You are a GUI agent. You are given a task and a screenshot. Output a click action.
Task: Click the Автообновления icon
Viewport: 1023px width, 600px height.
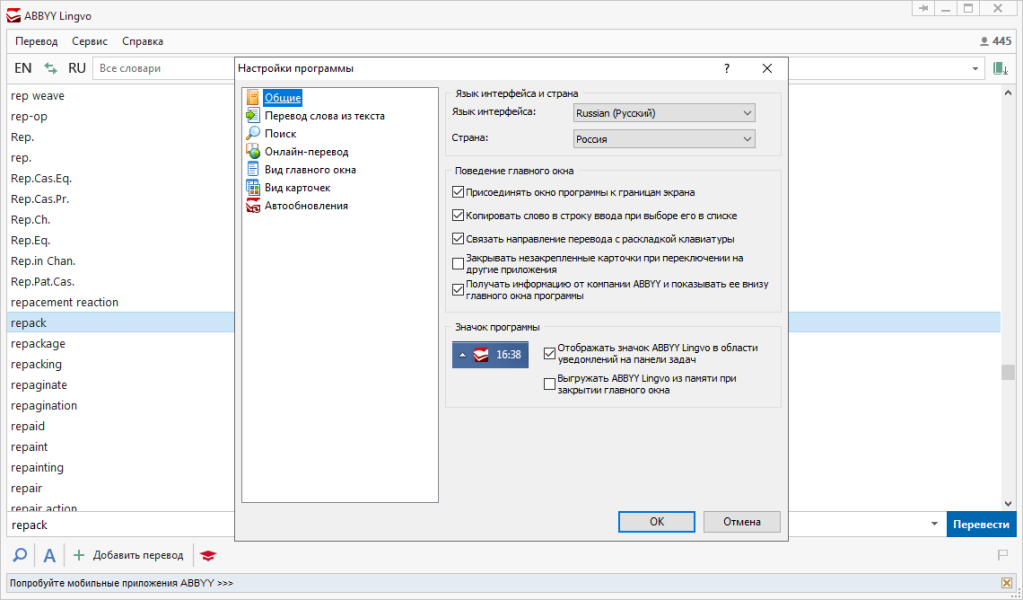click(252, 205)
